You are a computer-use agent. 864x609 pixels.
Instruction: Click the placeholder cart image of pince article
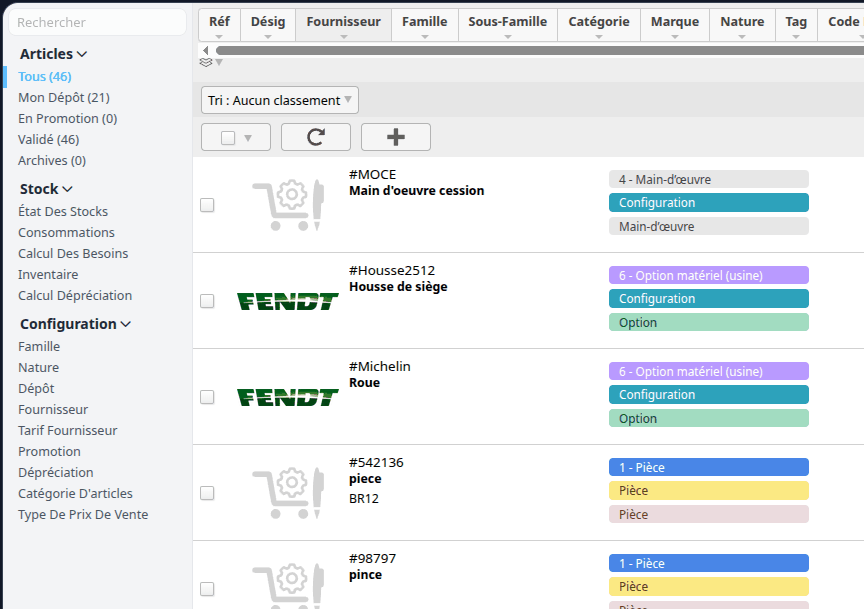288,585
